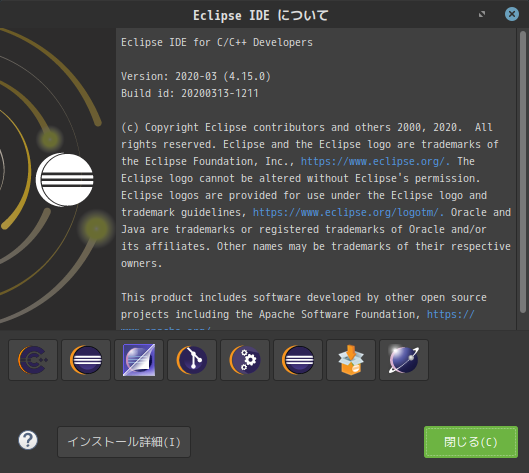Click the 'Version: 2020-03 (4.15.0)' text
Viewport: 529px width, 473px height.
coord(196,76)
